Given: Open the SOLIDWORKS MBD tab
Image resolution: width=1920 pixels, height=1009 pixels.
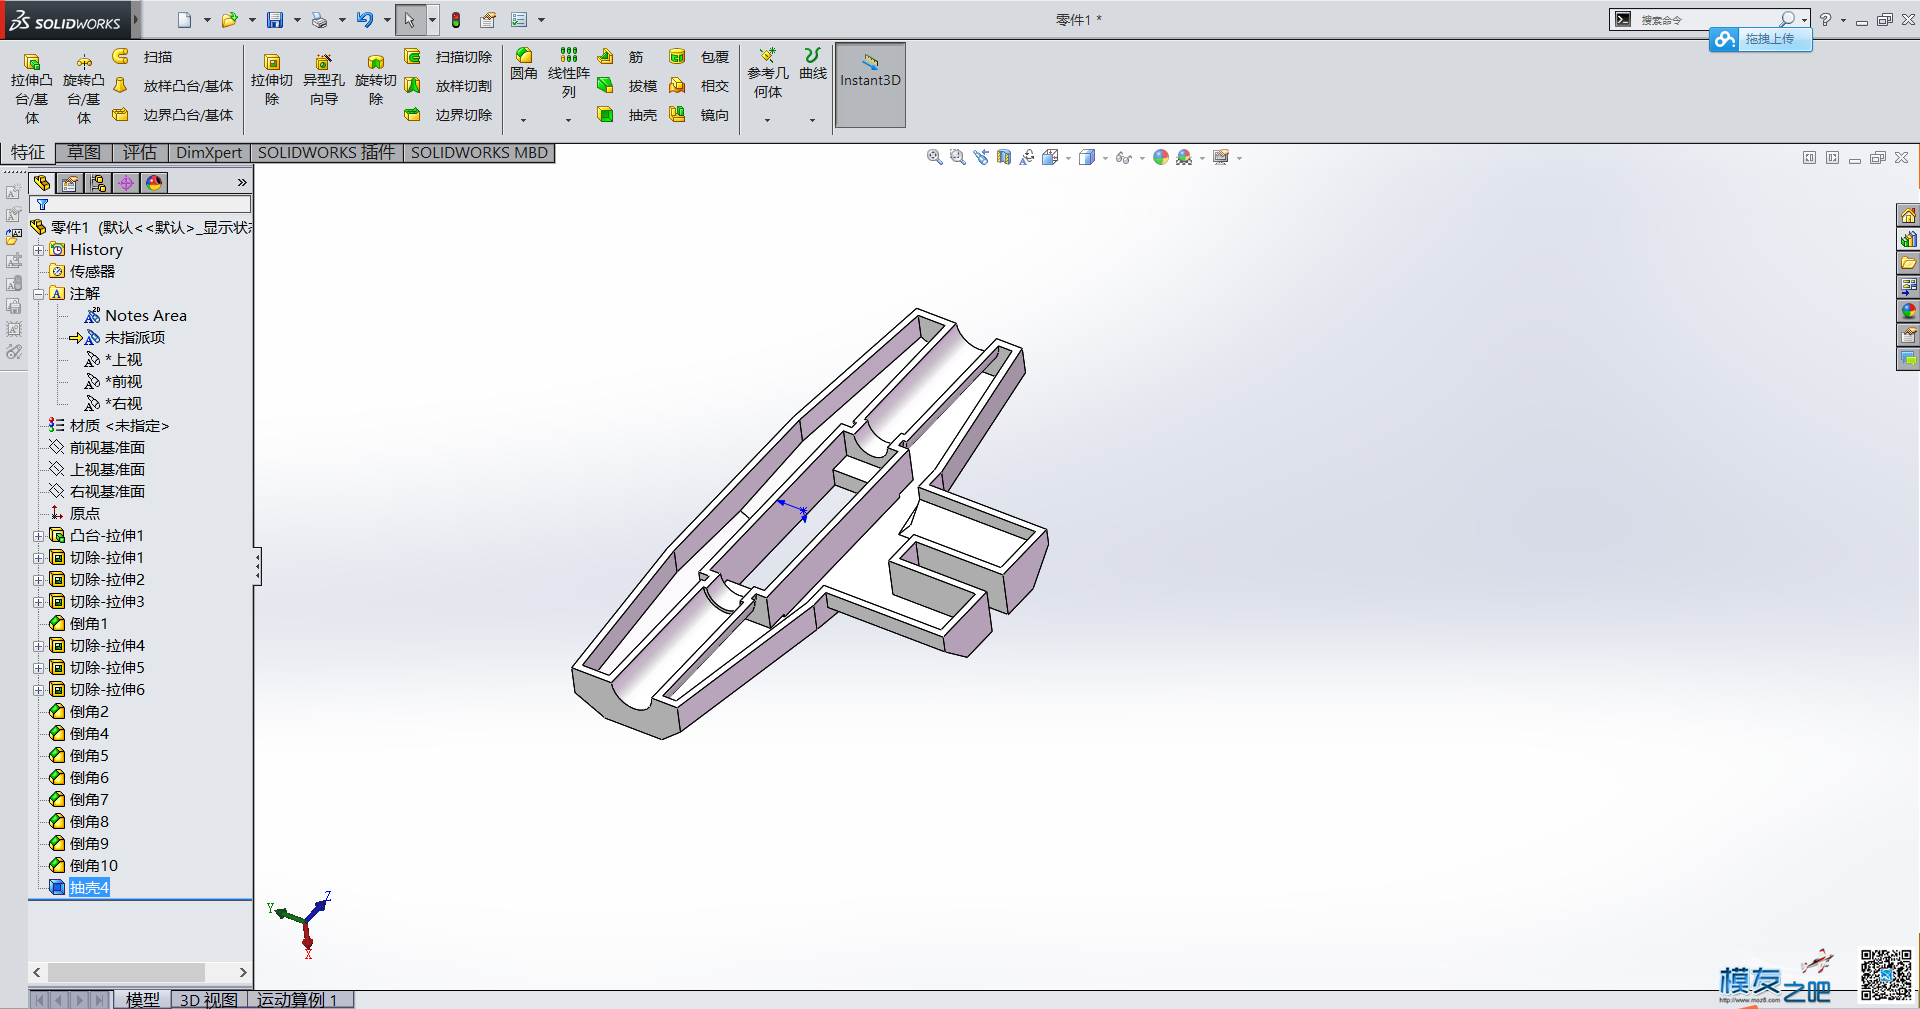Looking at the screenshot, I should click(x=479, y=152).
